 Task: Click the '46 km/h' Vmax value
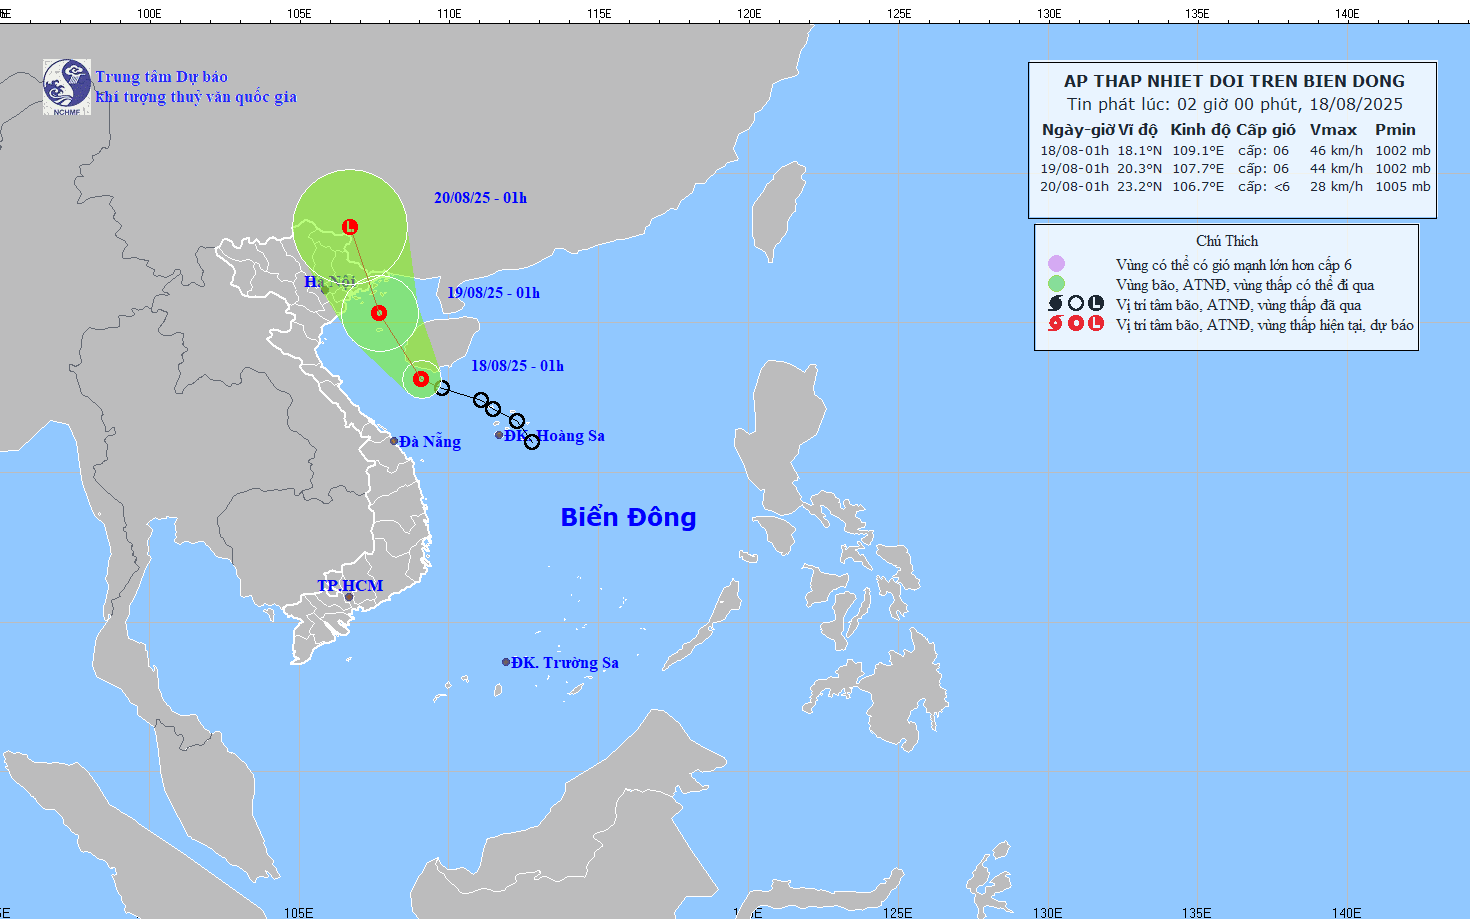1336,151
